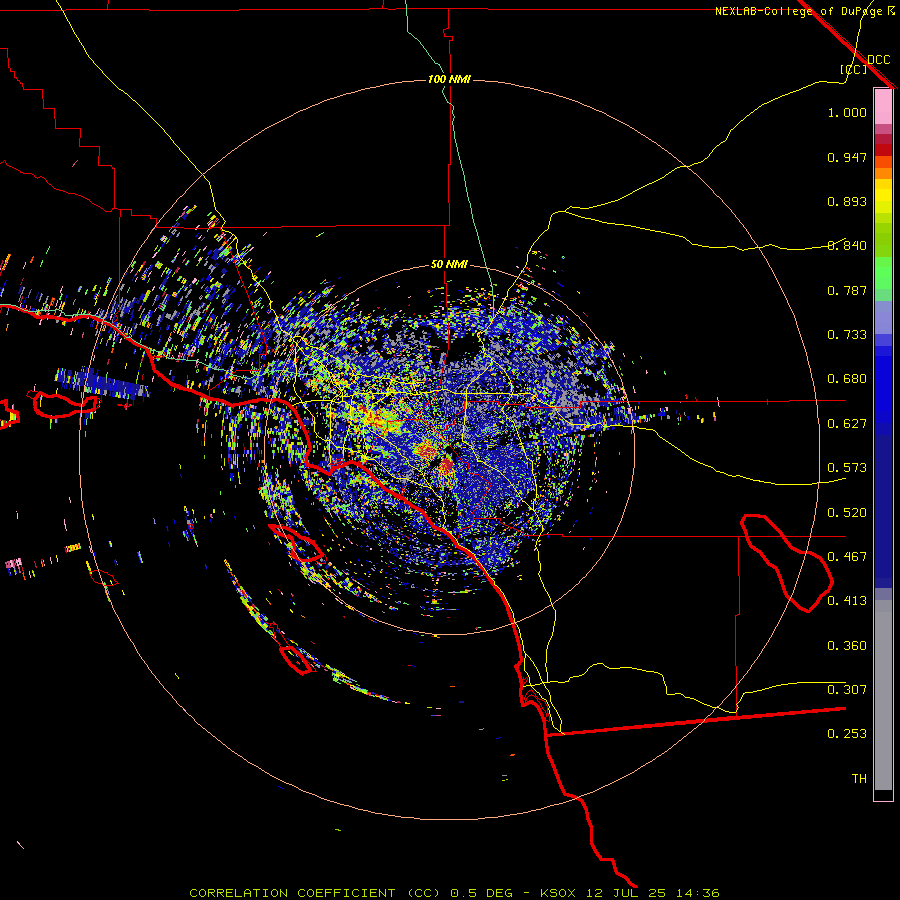Click the 0.520 scale value
This screenshot has width=900, height=900.
pos(847,513)
